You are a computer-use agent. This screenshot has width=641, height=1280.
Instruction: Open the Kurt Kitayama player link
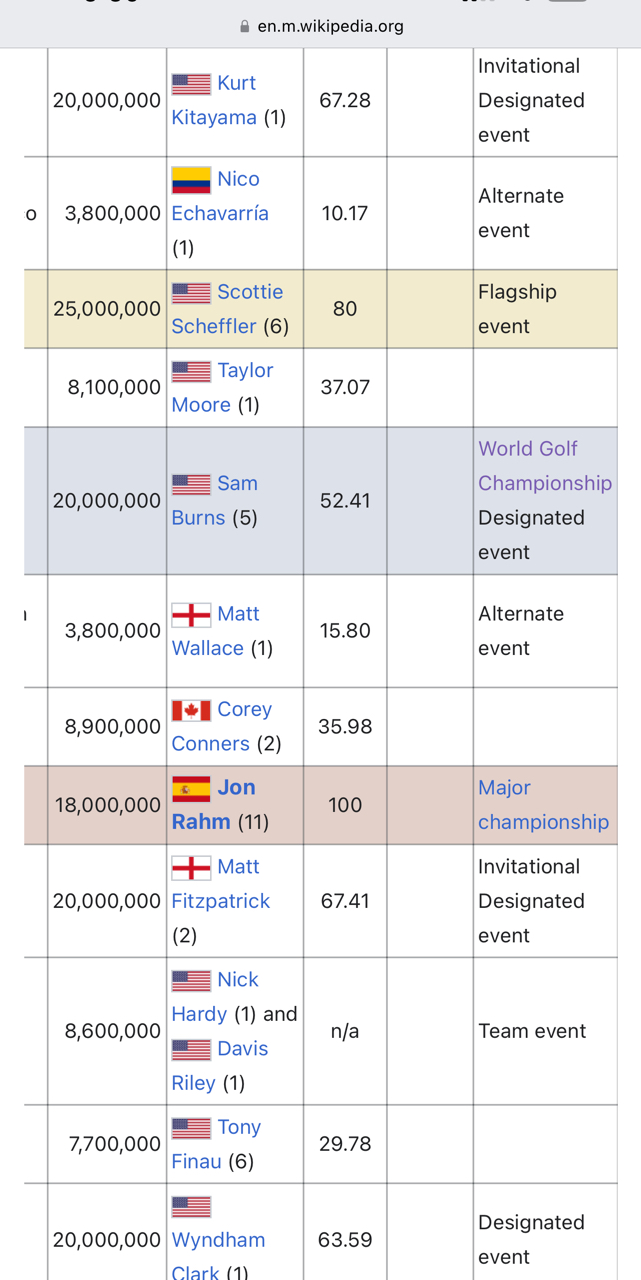coord(215,100)
